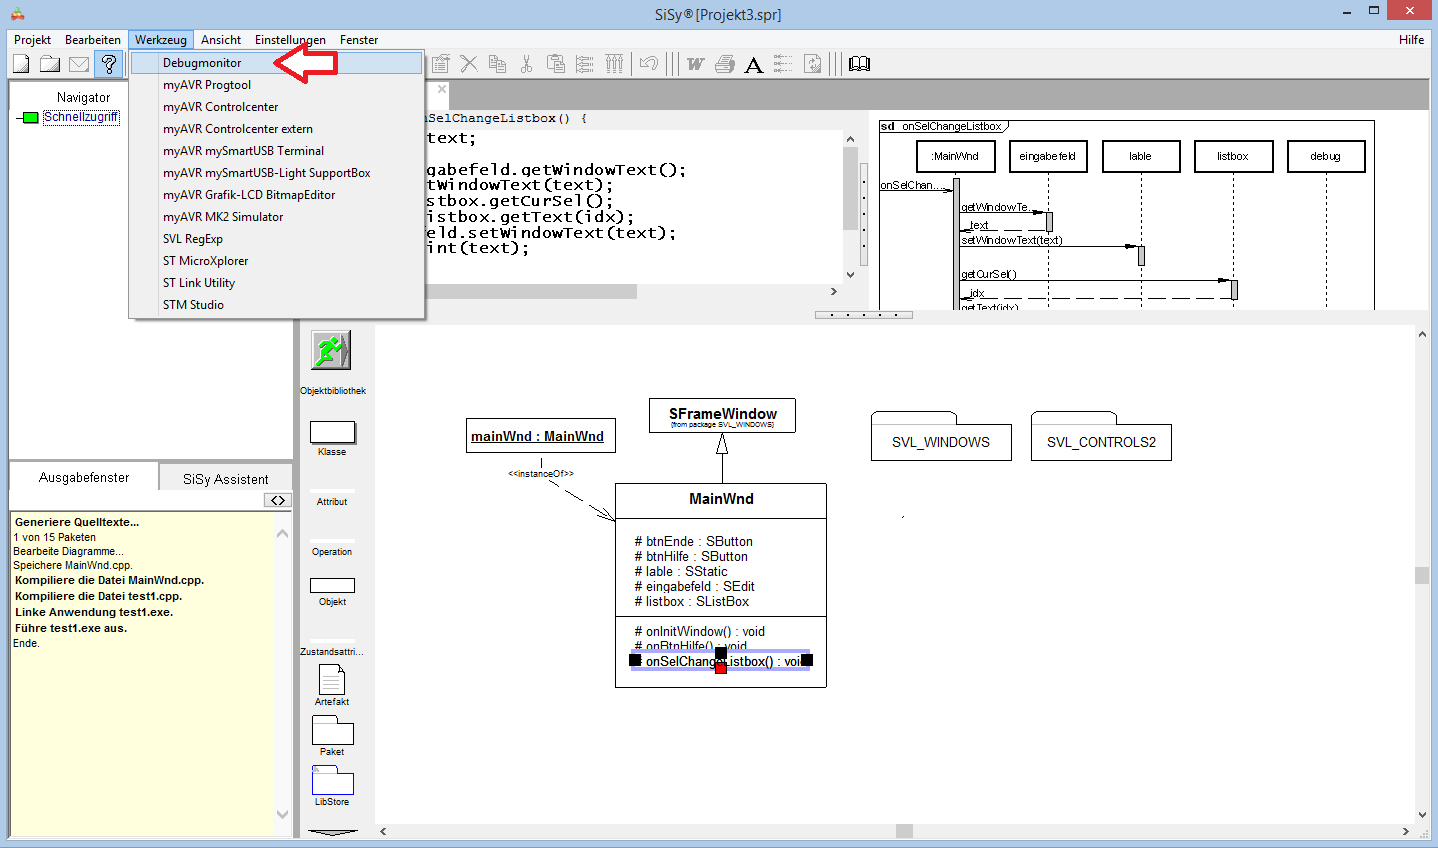Click the open folder toolbar icon
Screen dimensions: 1438x848
point(50,64)
